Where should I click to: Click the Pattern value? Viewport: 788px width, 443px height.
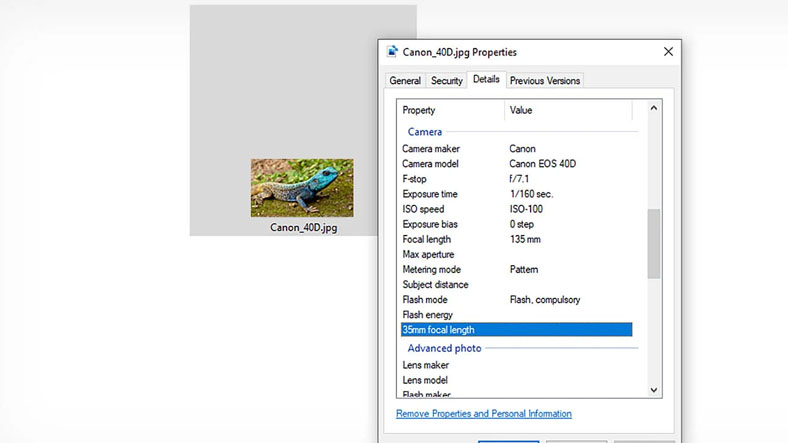(x=524, y=269)
